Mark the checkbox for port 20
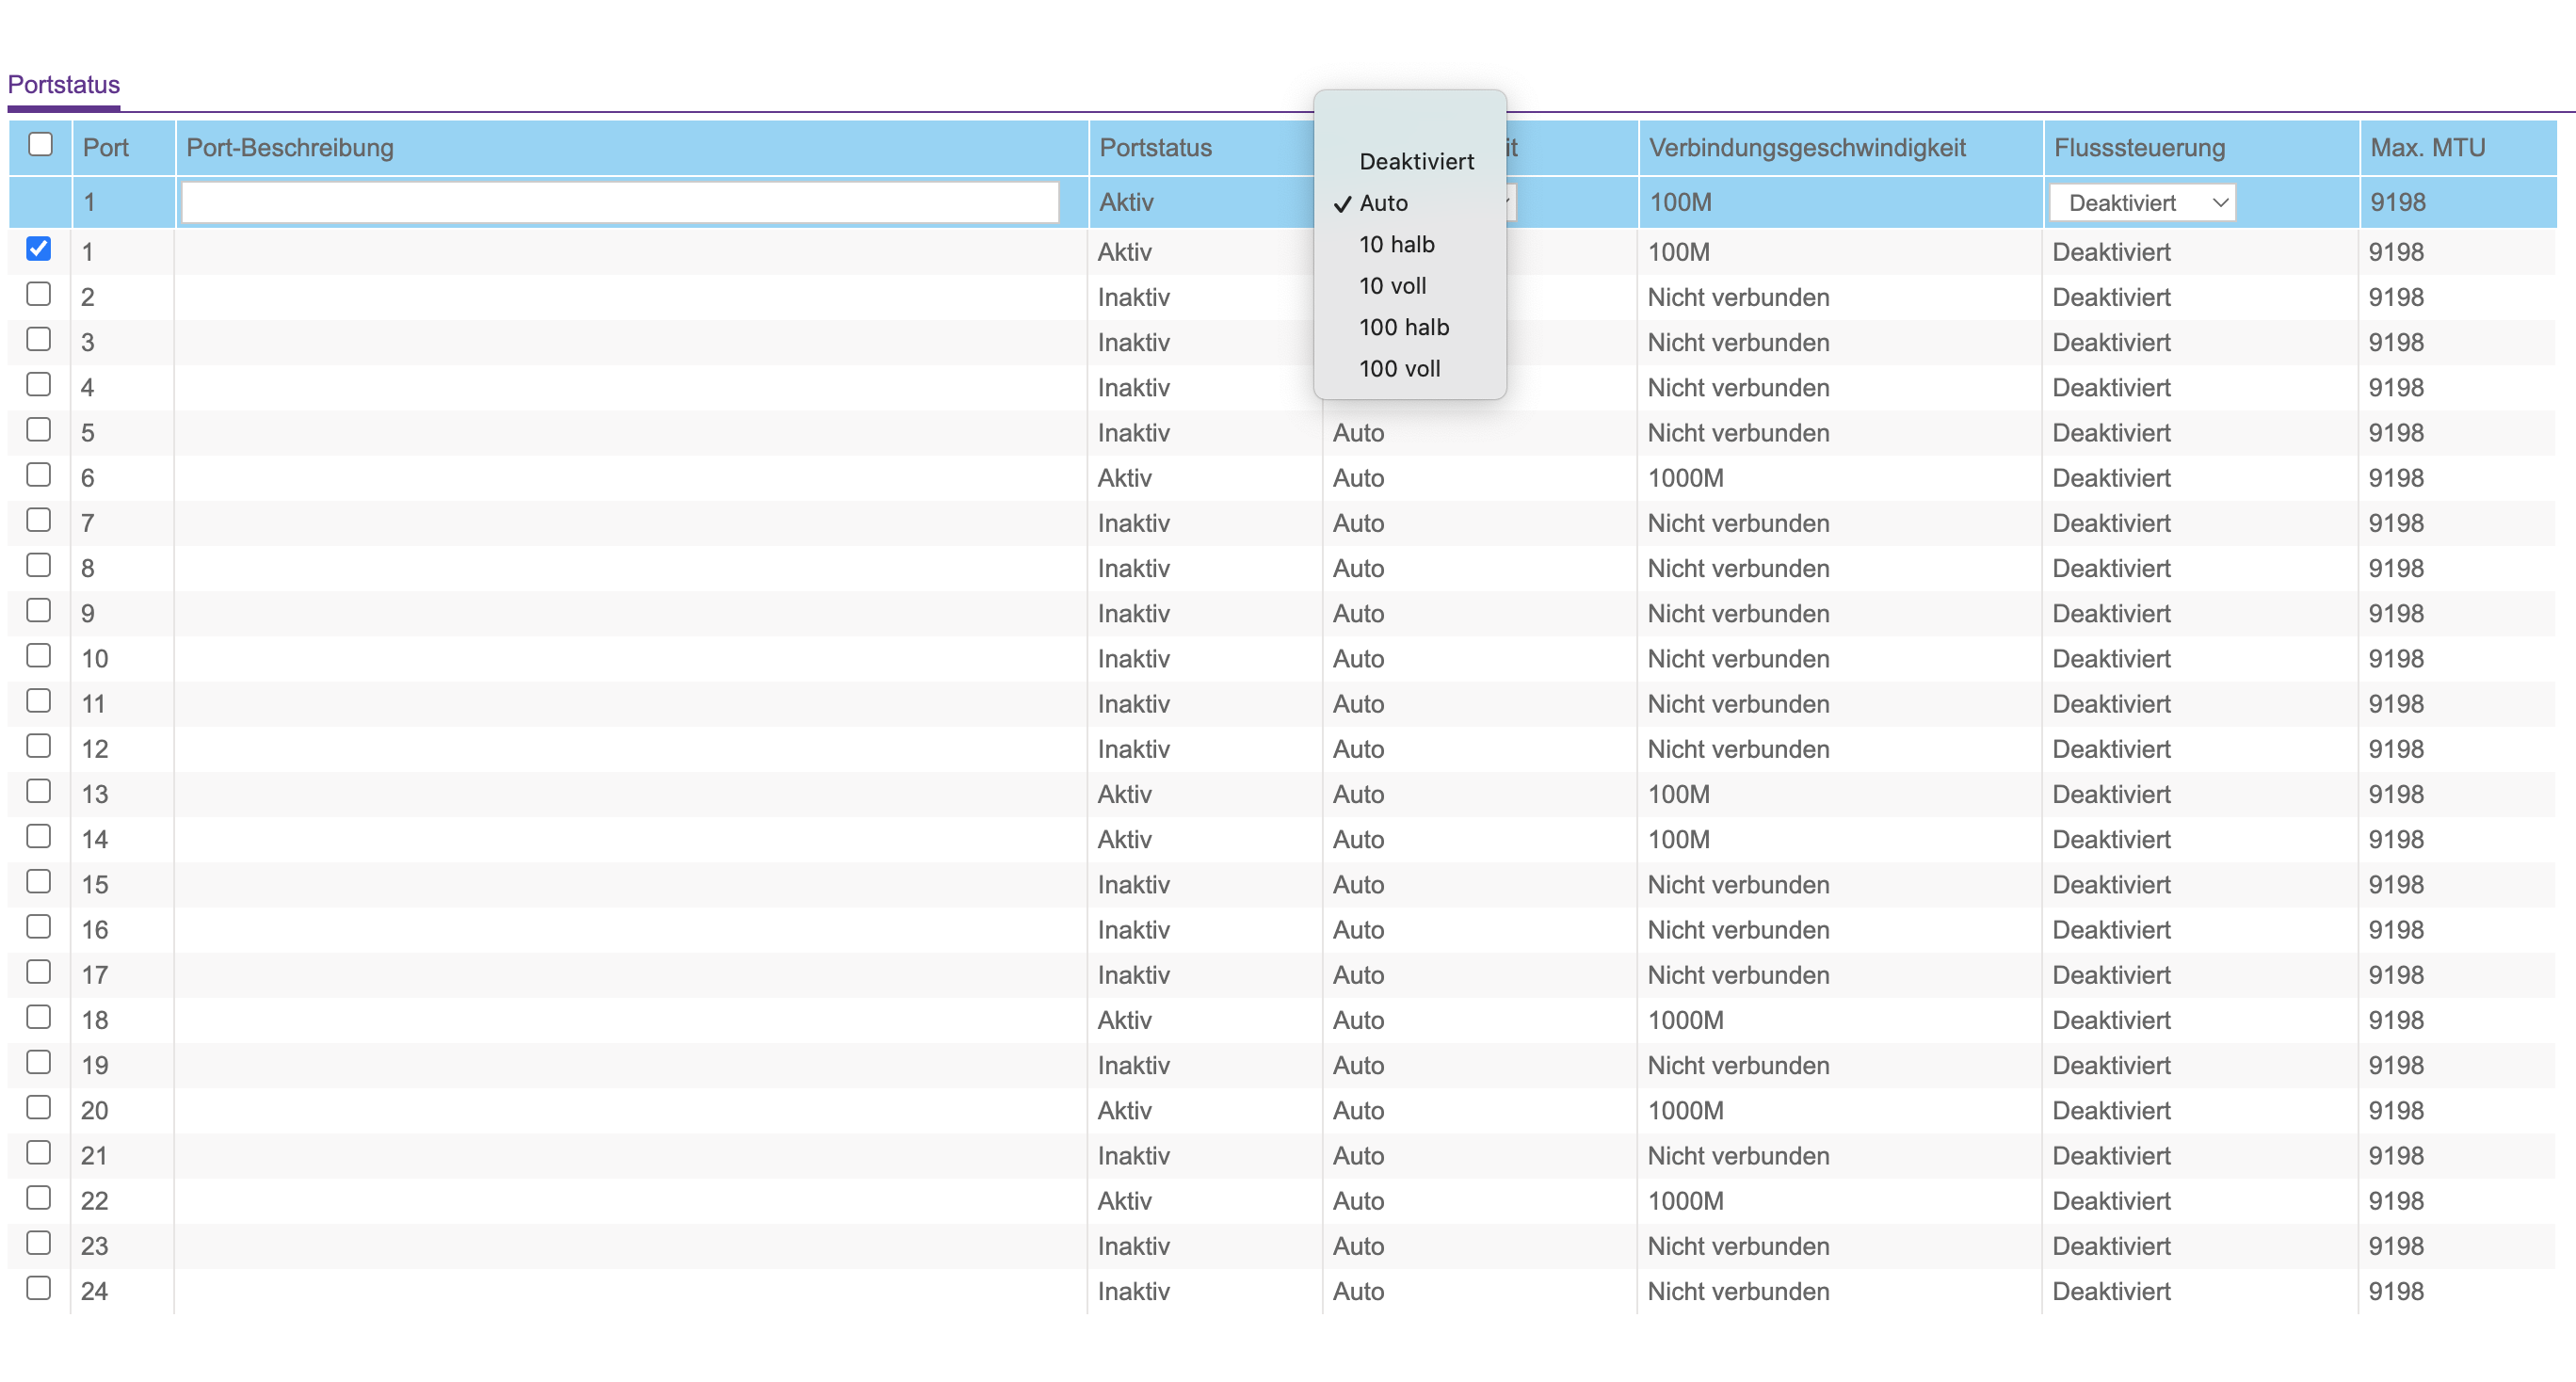 (x=39, y=1107)
